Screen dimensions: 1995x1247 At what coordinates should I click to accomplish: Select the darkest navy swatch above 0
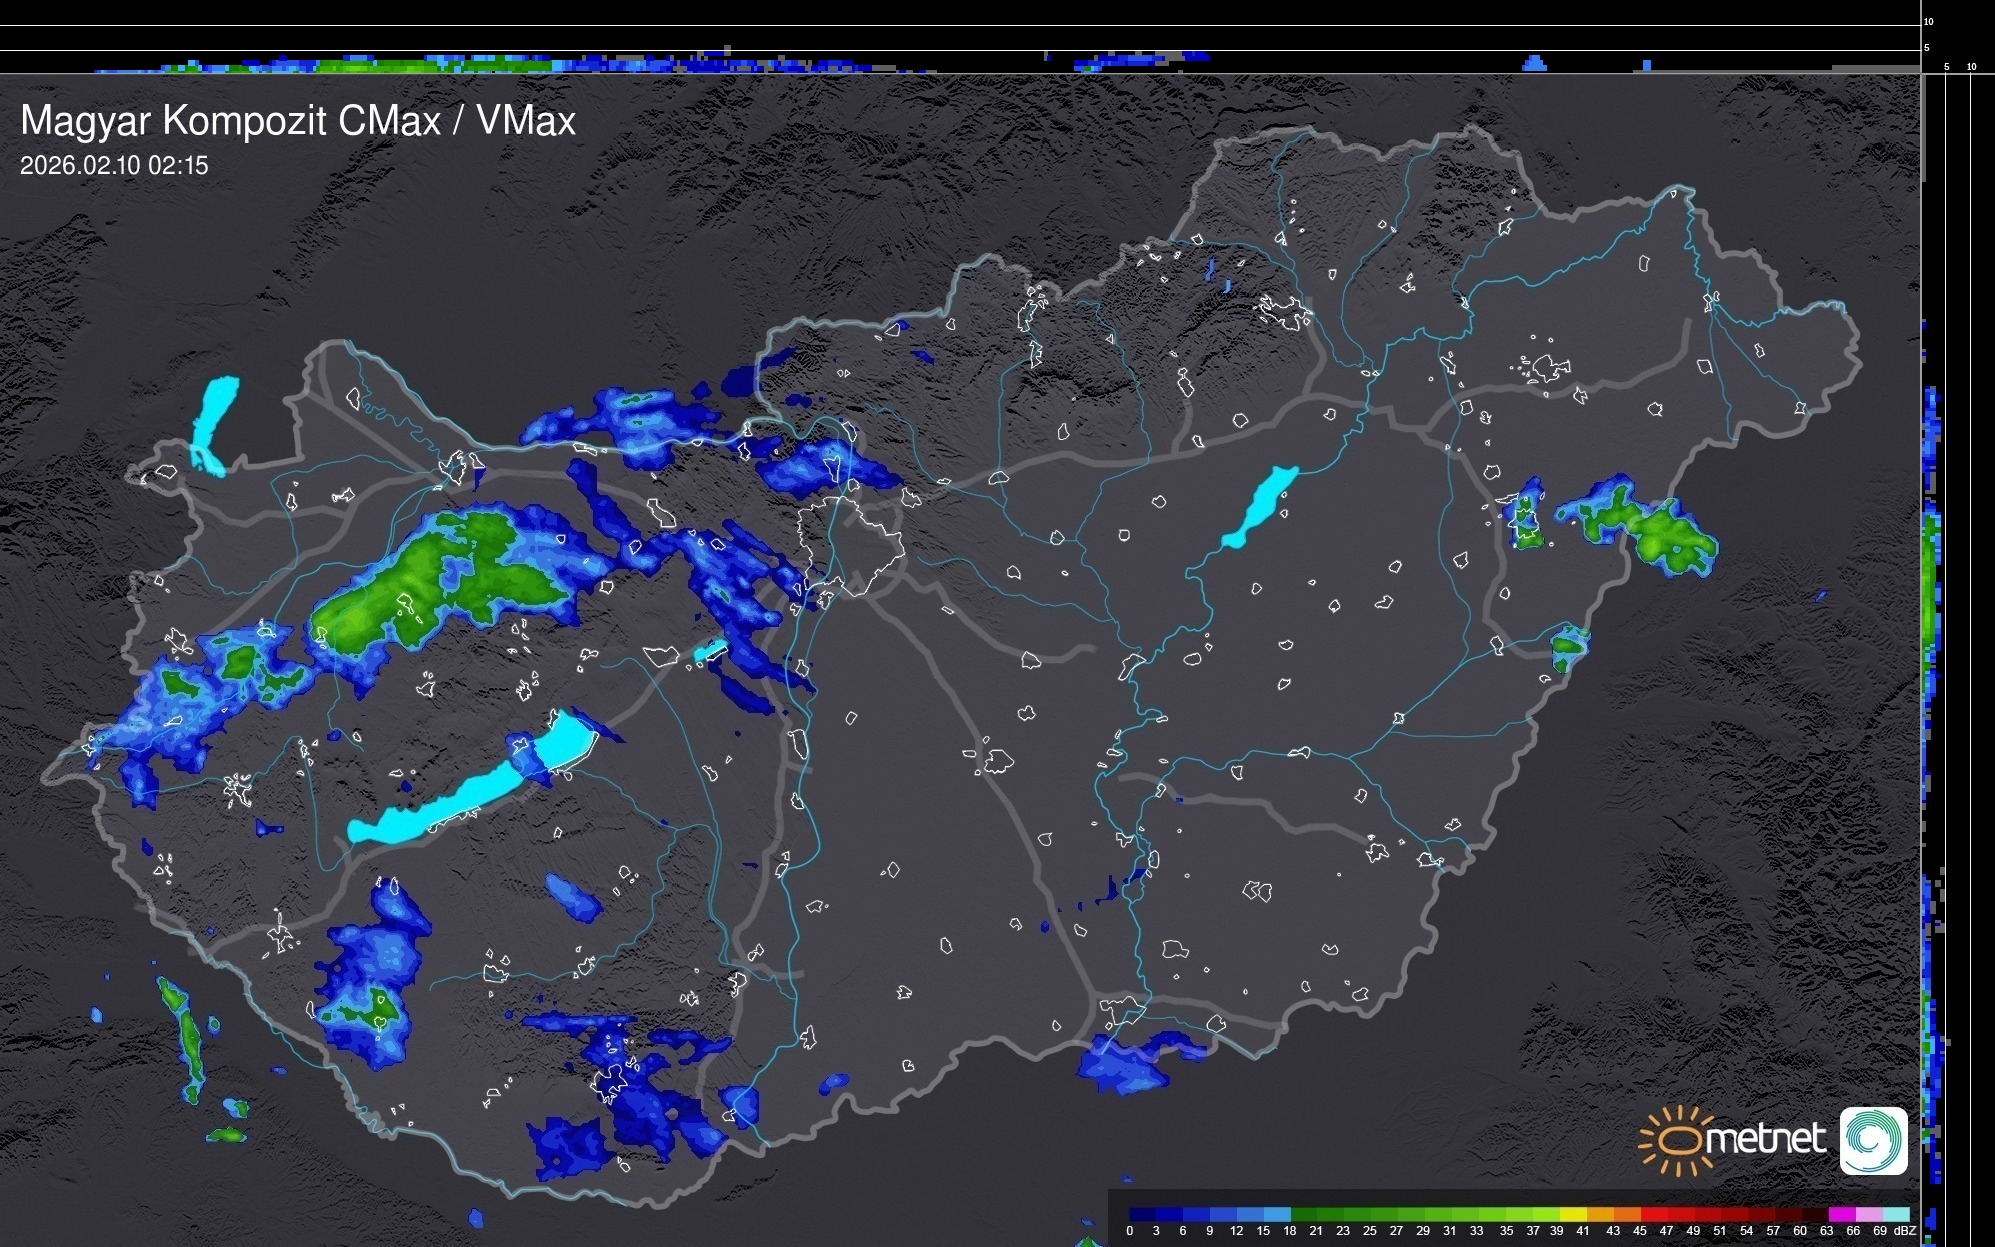[x=1142, y=1215]
